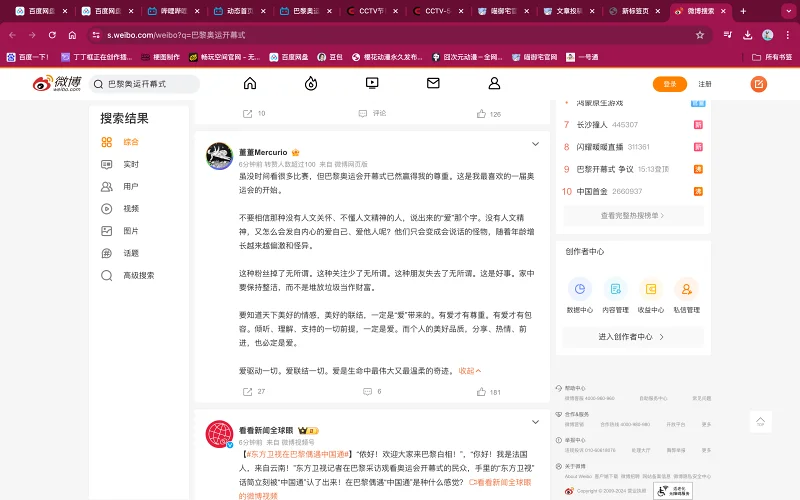Screen dimensions: 800x500
Task: Expand the tab search dropdown arrow
Action: point(789,11)
